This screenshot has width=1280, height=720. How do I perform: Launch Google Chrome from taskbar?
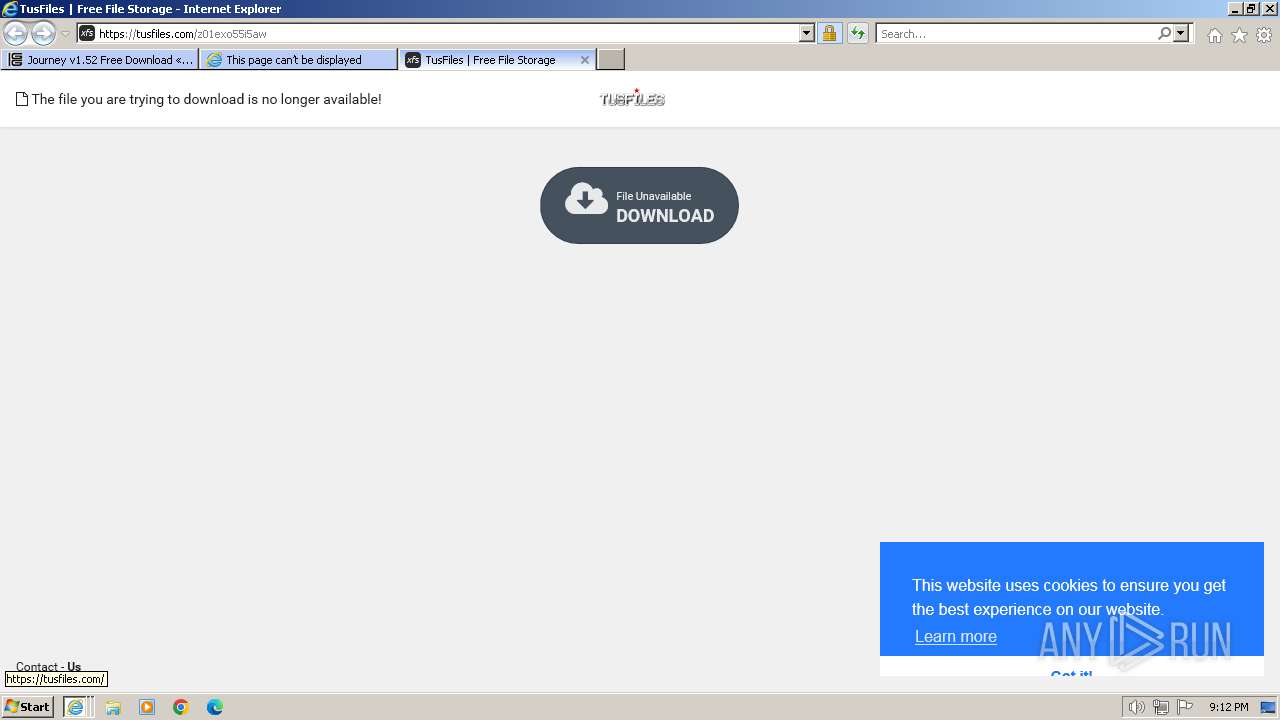[x=181, y=707]
